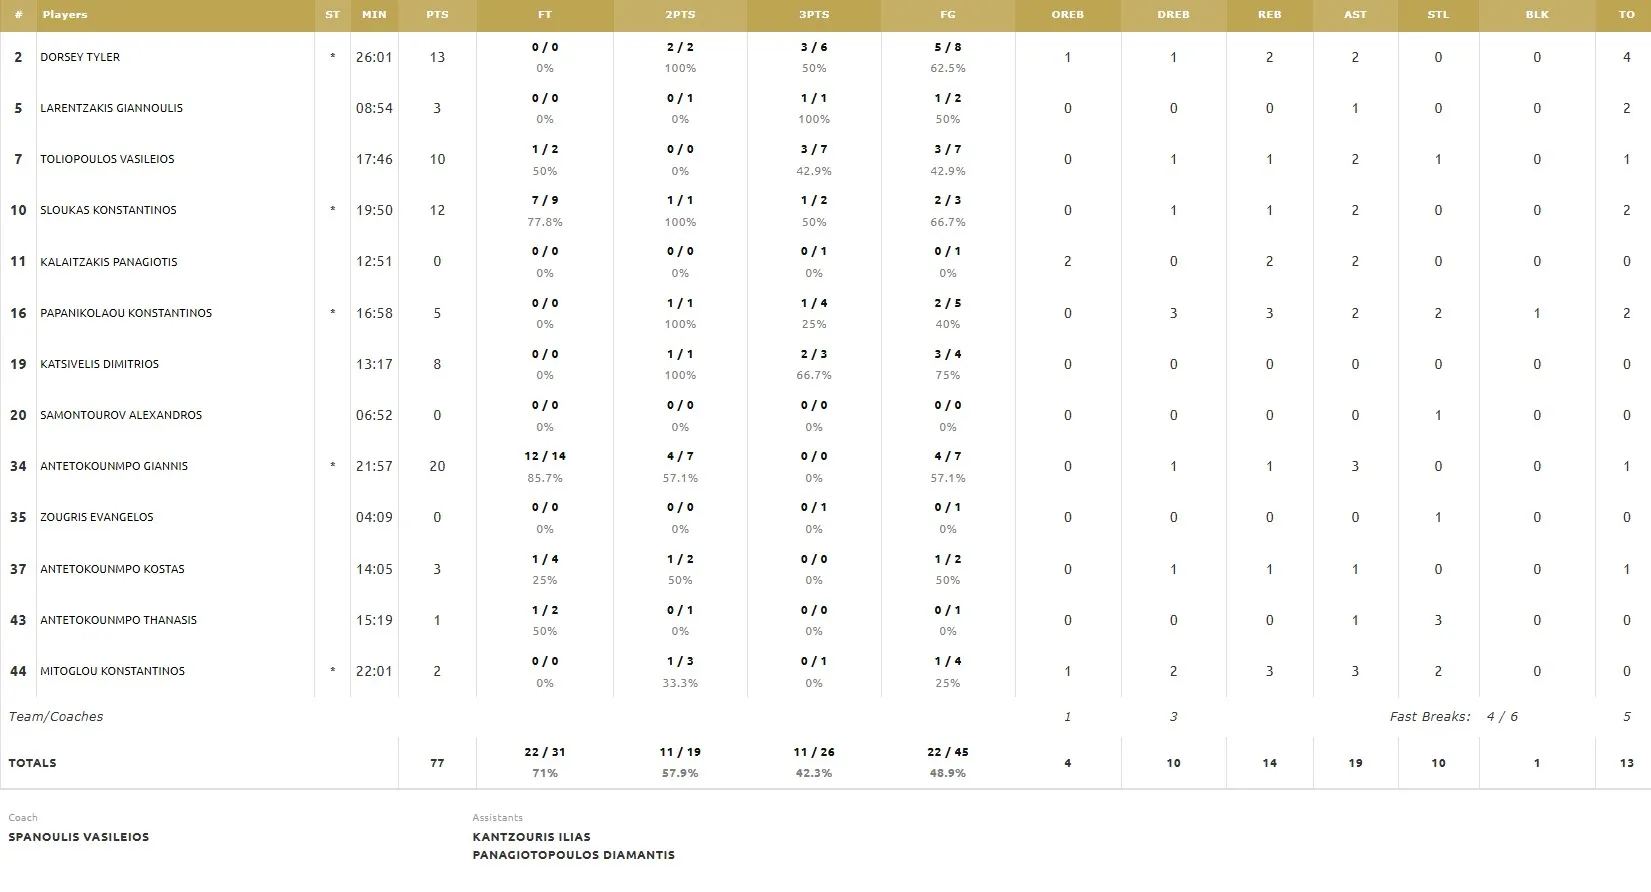Click the STL column header
This screenshot has height=892, width=1651.
(1438, 15)
